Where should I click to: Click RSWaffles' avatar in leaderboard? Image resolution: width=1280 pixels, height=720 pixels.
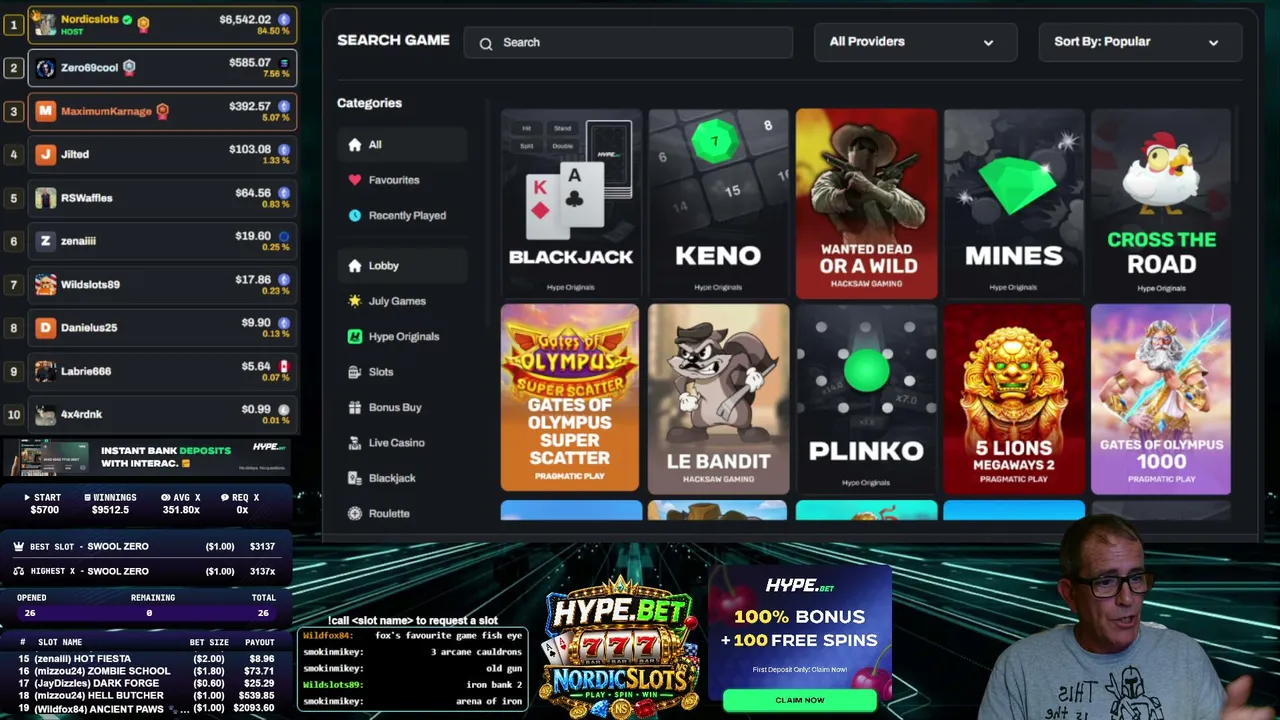tap(45, 198)
